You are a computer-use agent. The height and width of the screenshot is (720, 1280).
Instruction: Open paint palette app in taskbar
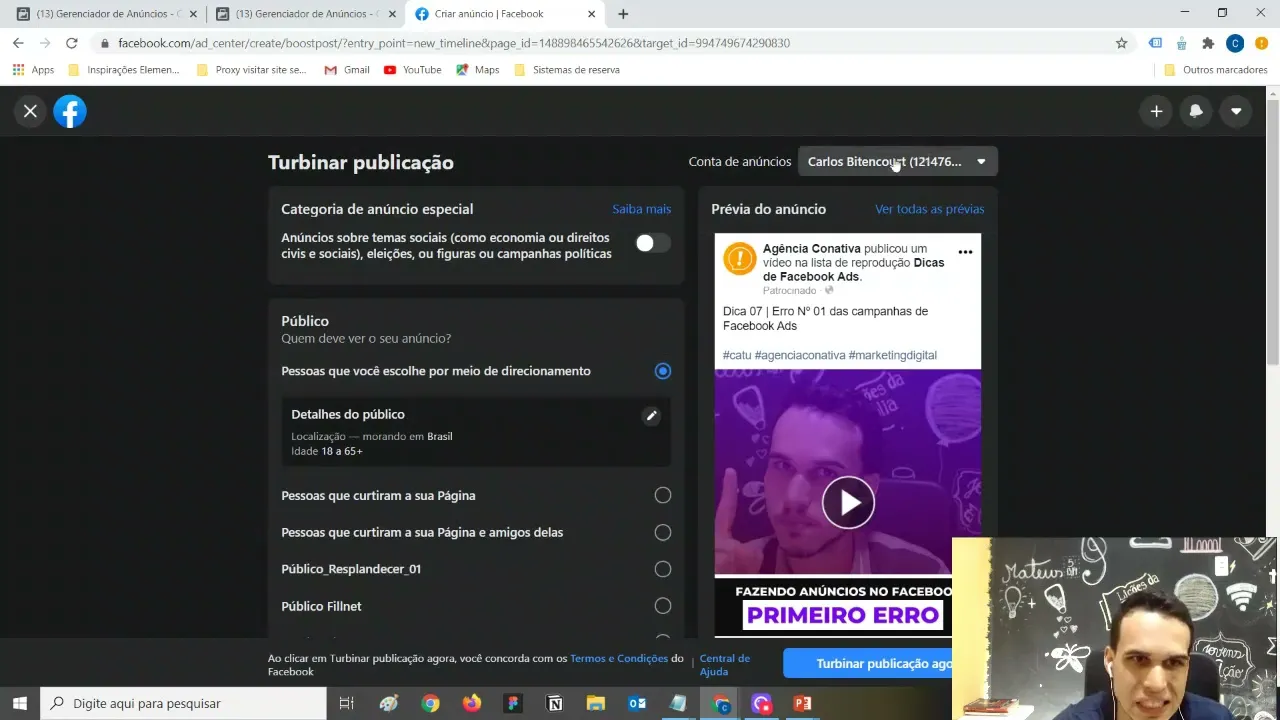[x=389, y=703]
